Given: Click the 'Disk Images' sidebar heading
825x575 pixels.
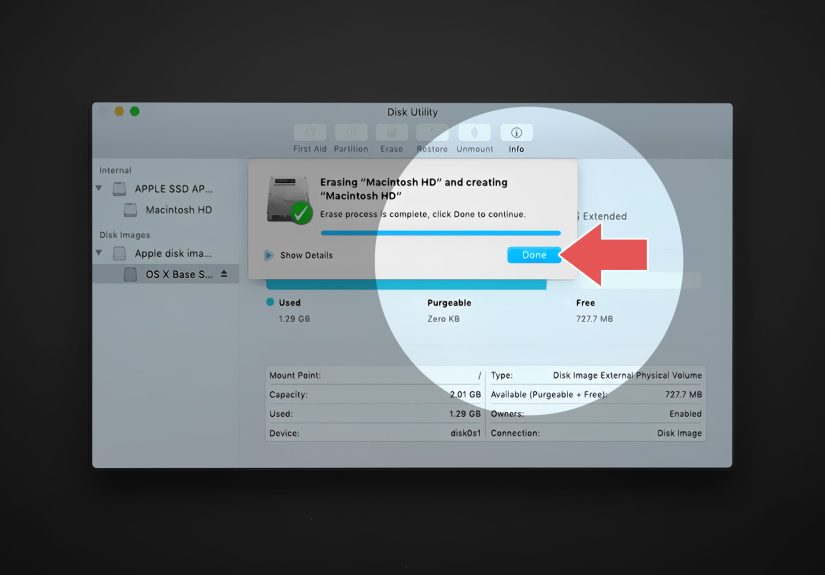Looking at the screenshot, I should click(125, 235).
